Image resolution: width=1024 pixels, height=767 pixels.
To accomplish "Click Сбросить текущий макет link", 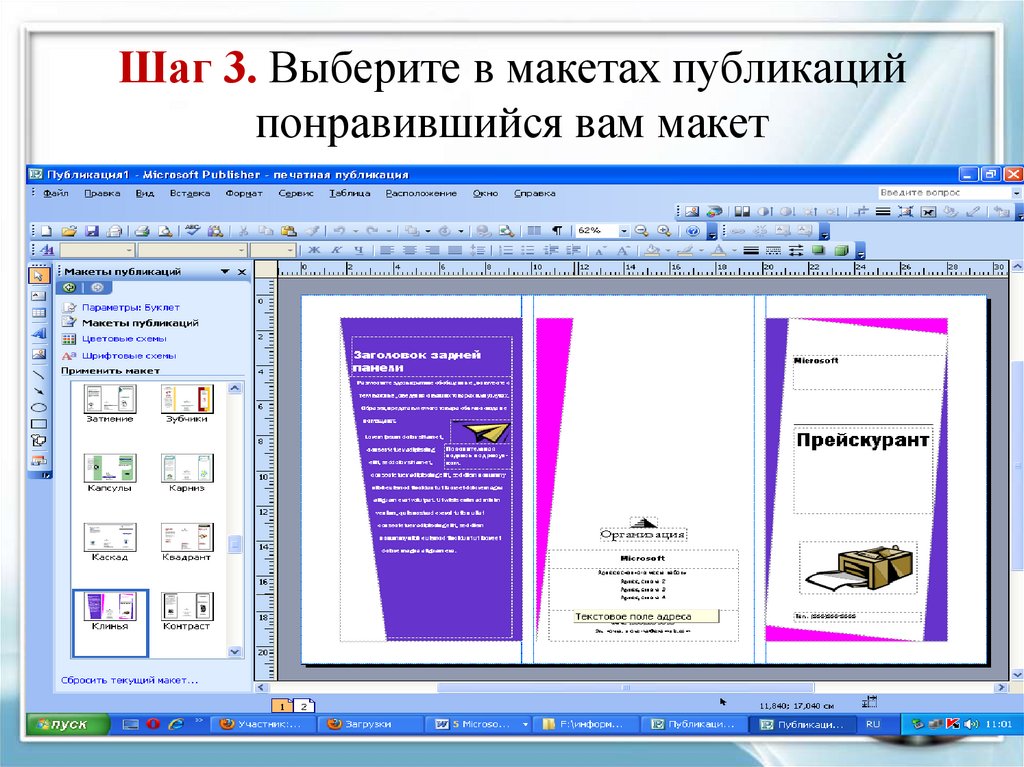I will coord(129,680).
